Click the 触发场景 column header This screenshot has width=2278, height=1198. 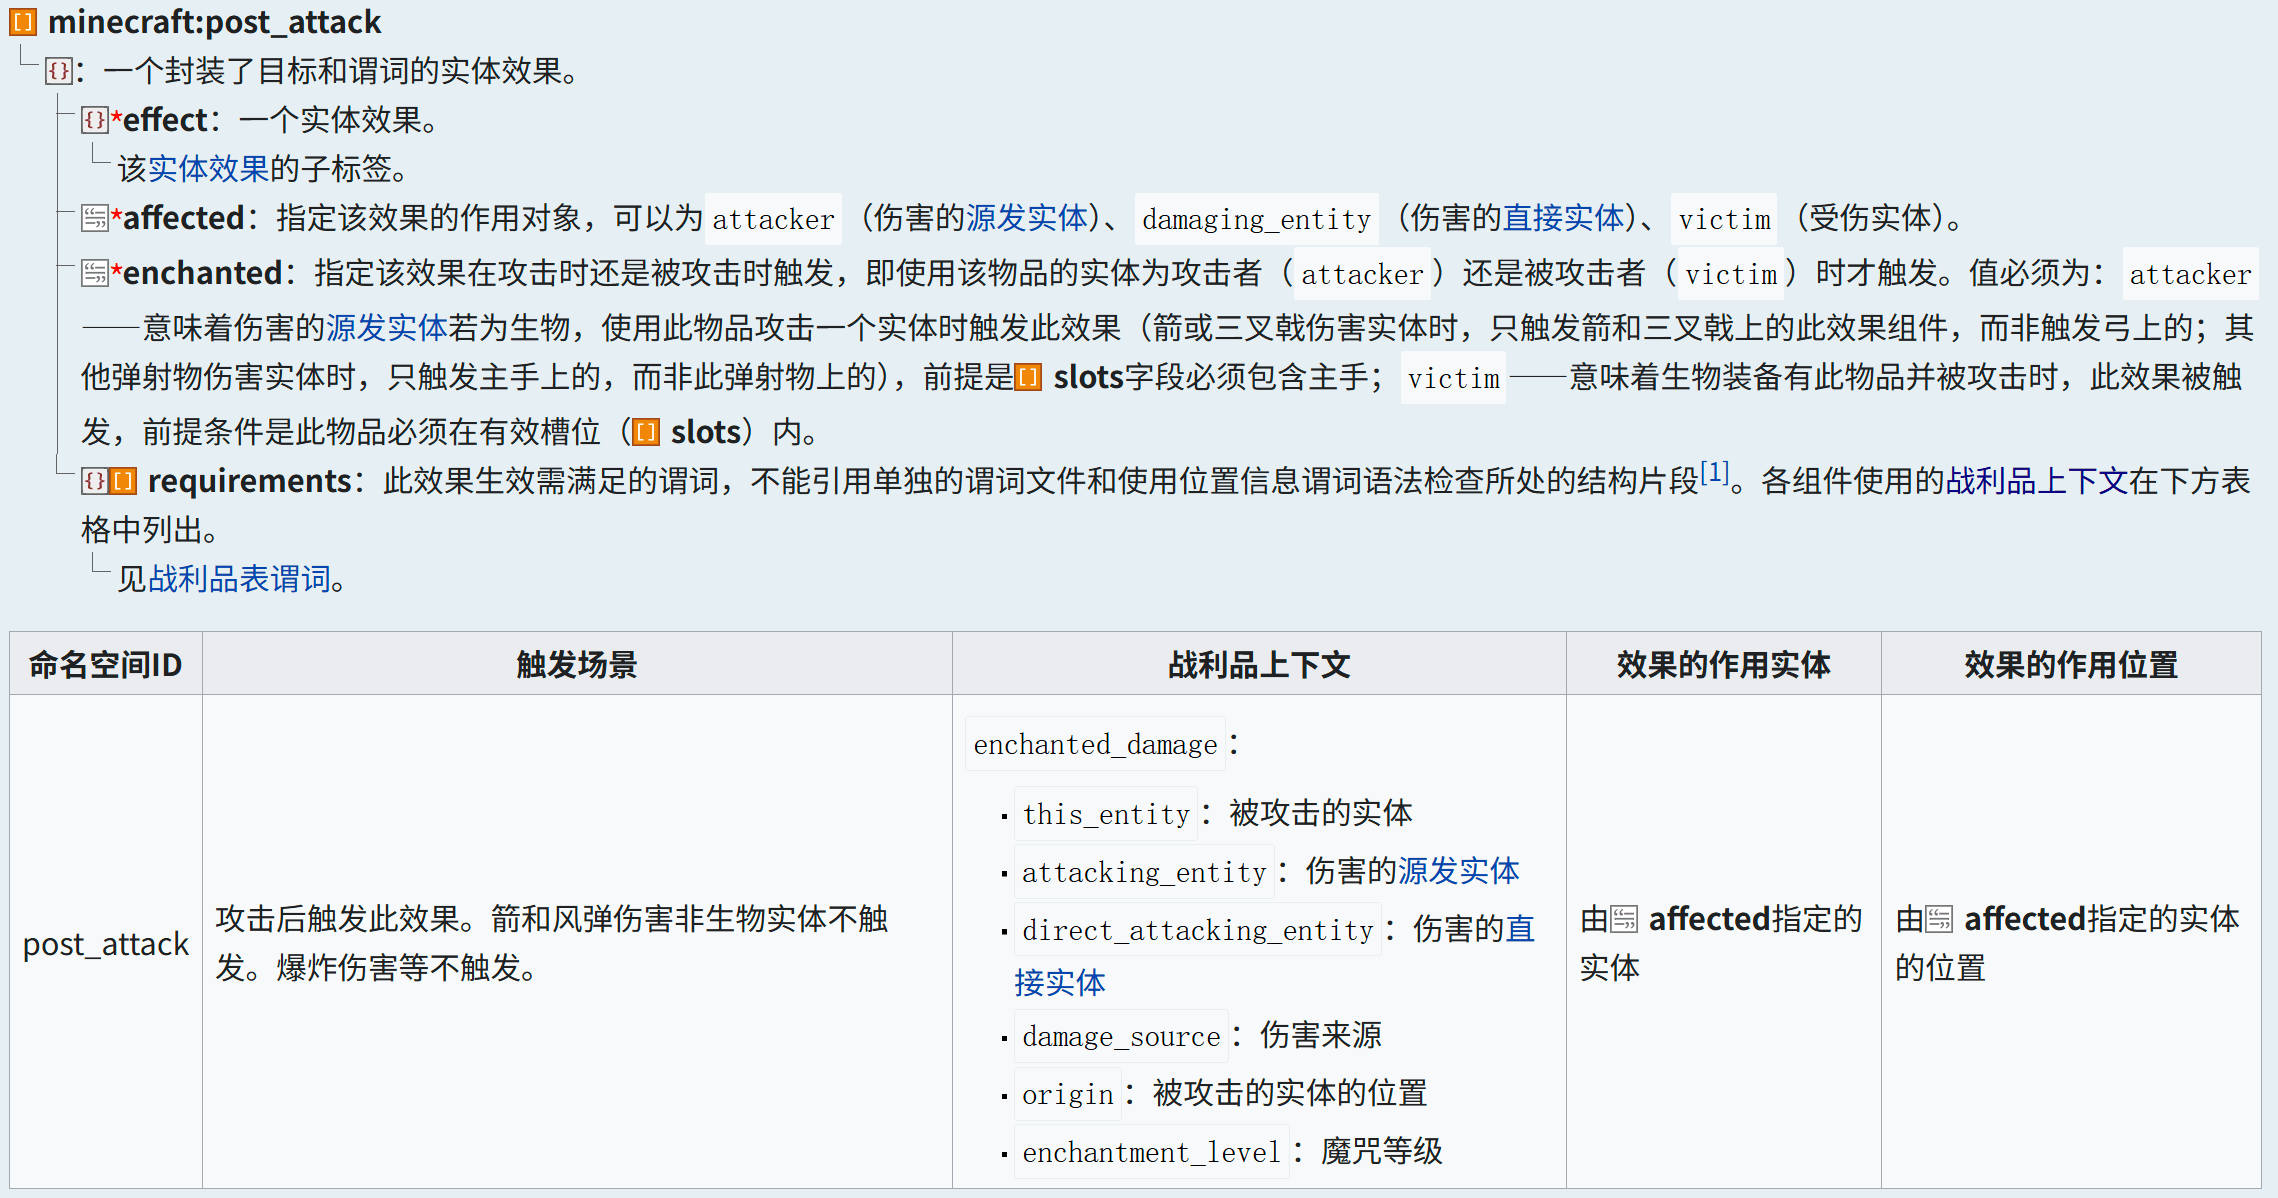pyautogui.click(x=577, y=664)
